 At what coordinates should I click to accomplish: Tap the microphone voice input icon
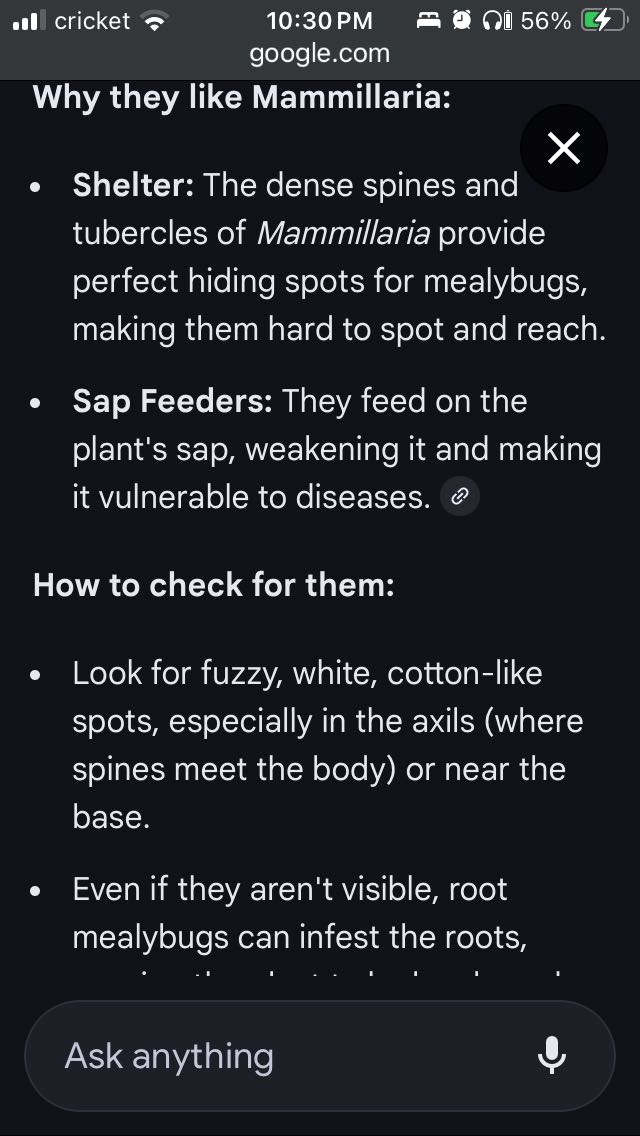pyautogui.click(x=552, y=1055)
